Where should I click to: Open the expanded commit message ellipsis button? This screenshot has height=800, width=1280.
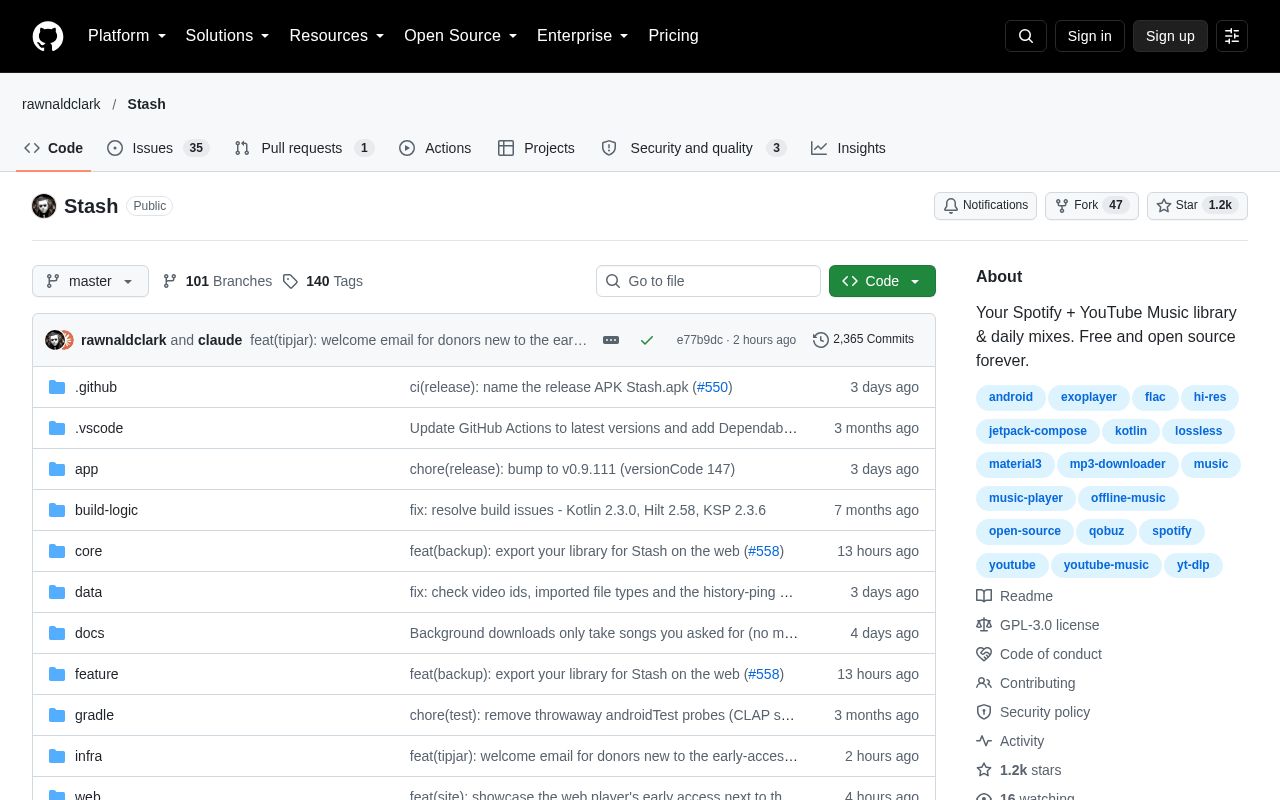(x=611, y=340)
